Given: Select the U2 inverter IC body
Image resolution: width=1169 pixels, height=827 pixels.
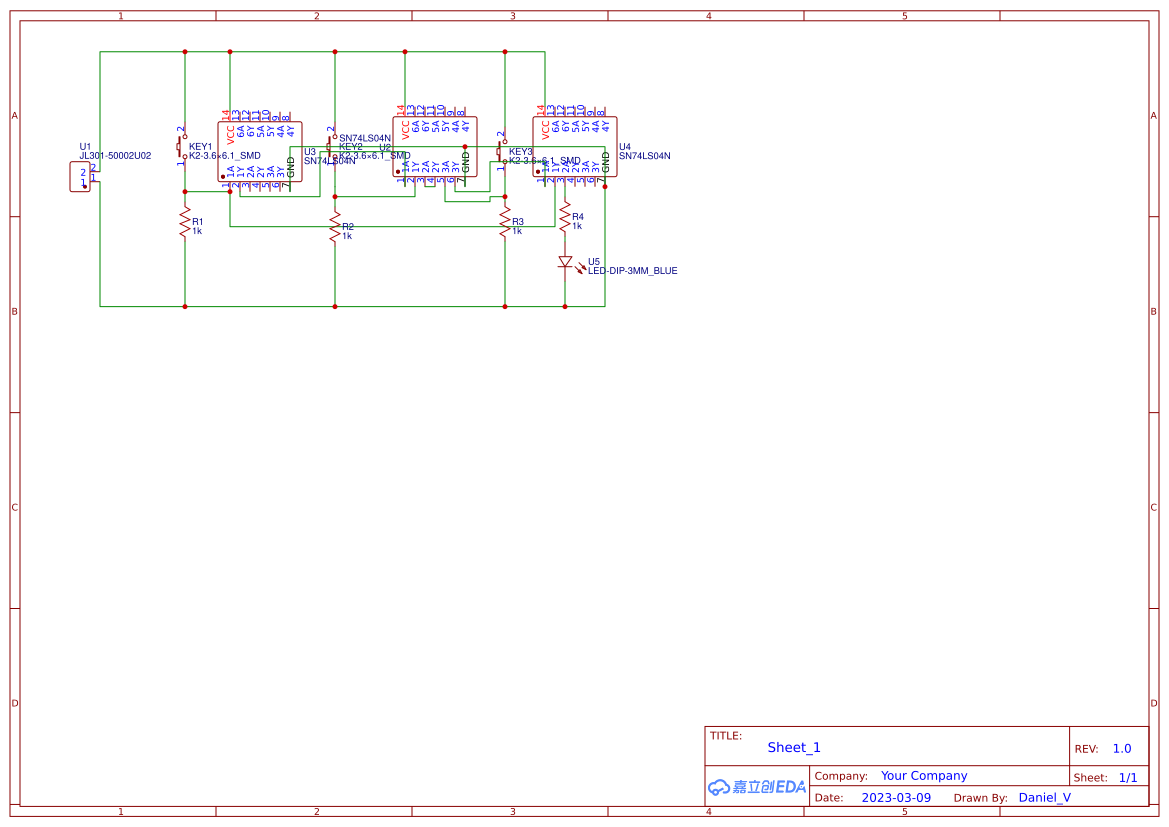Looking at the screenshot, I should coord(435,147).
